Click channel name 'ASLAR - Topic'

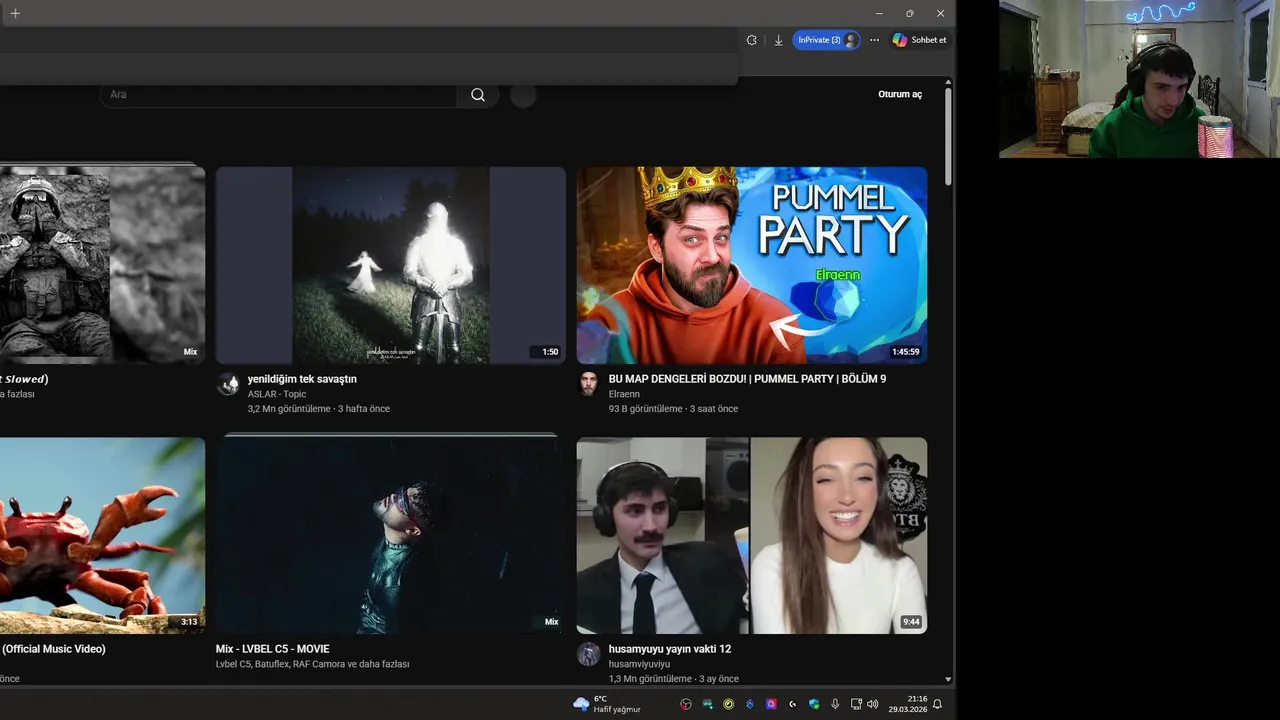(277, 394)
